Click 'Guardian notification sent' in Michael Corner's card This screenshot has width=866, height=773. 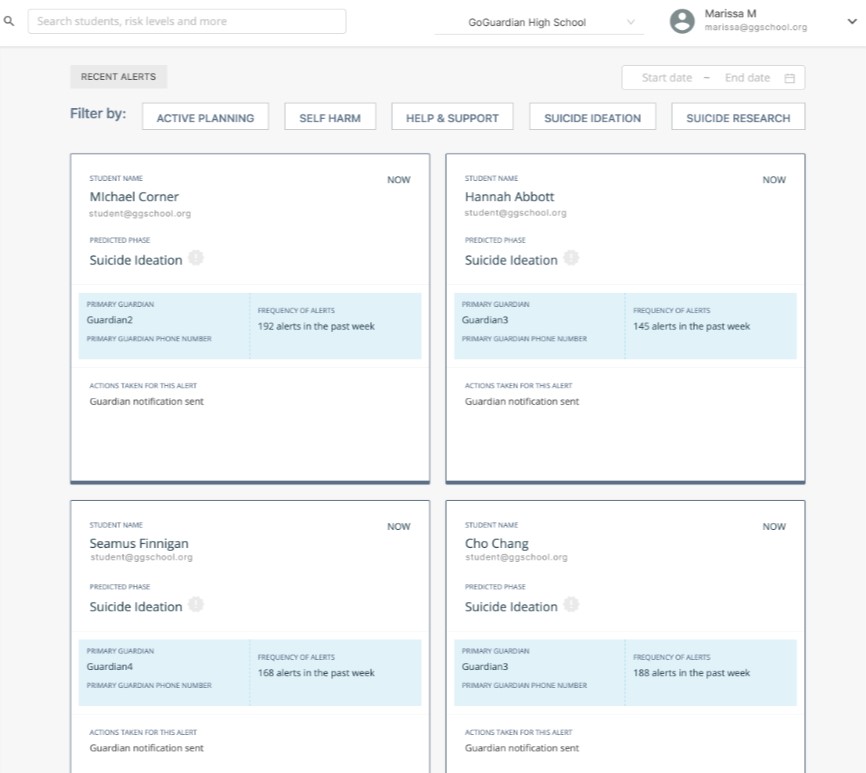point(146,401)
